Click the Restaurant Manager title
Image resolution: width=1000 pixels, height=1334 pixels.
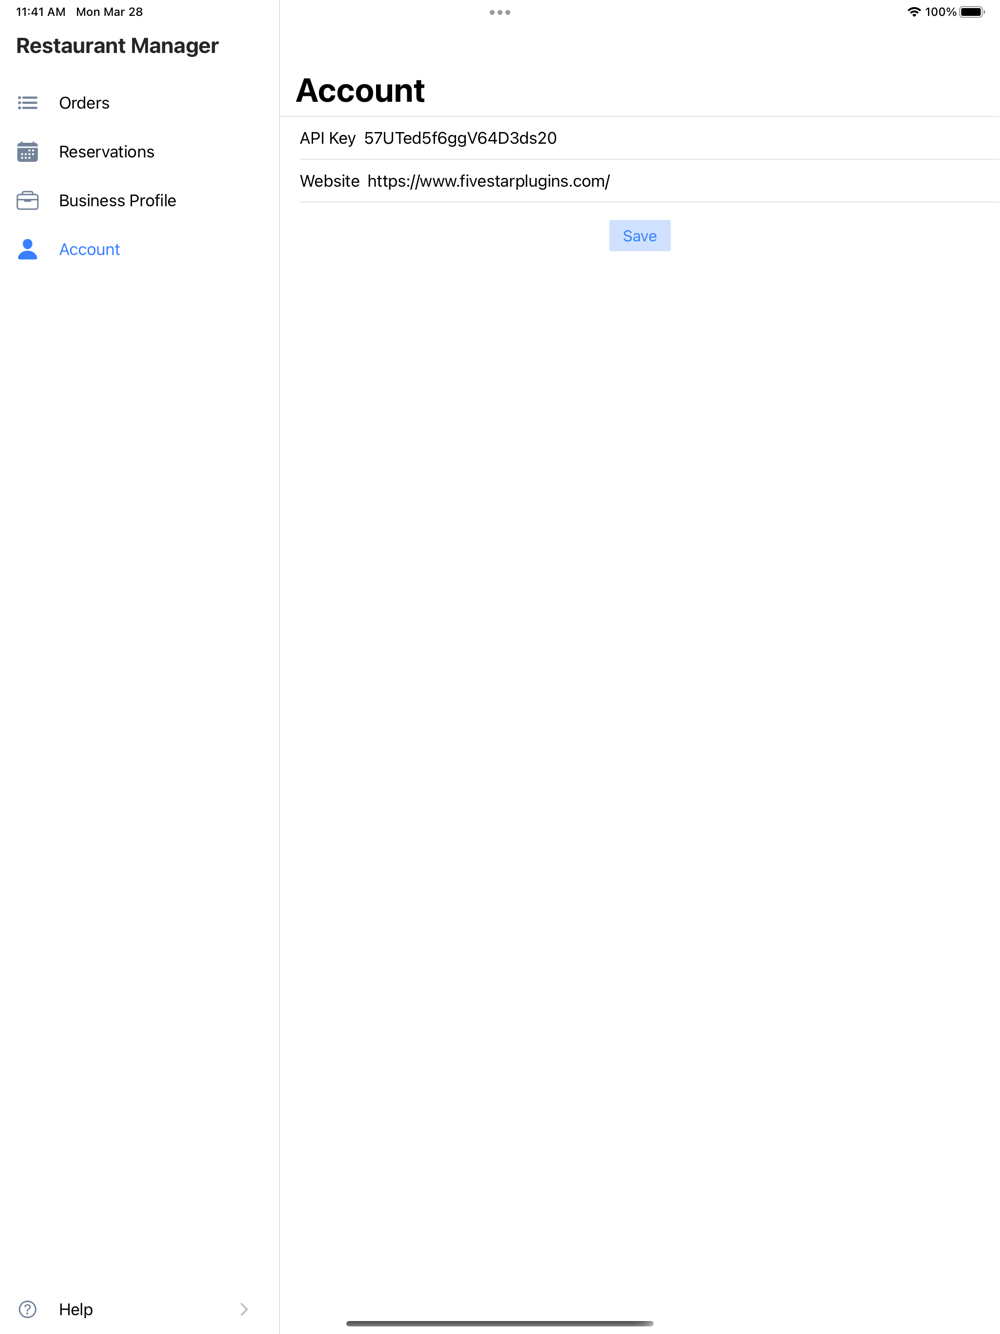coord(117,46)
